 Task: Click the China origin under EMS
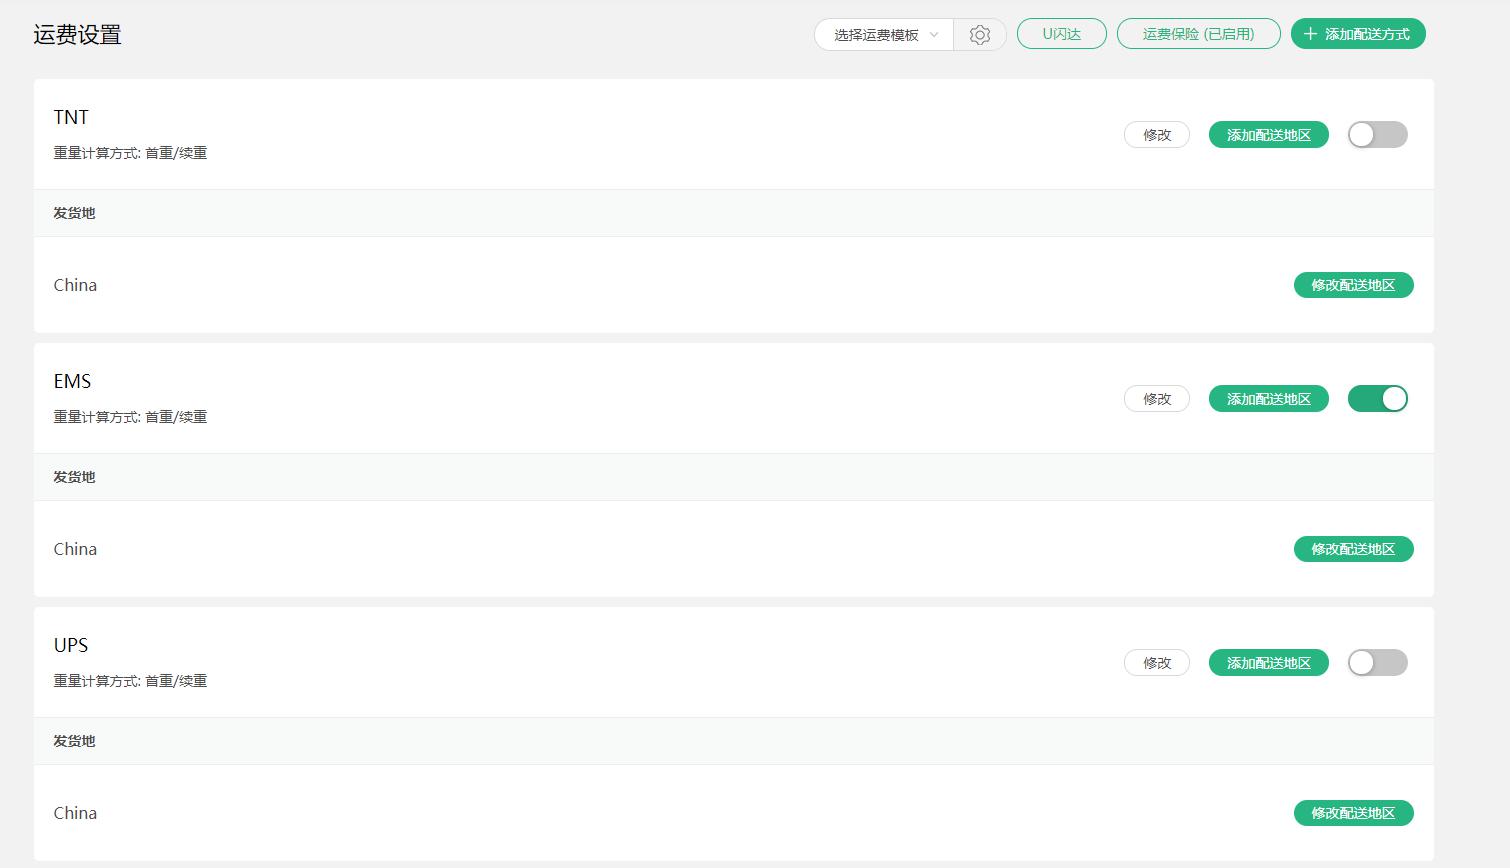75,549
